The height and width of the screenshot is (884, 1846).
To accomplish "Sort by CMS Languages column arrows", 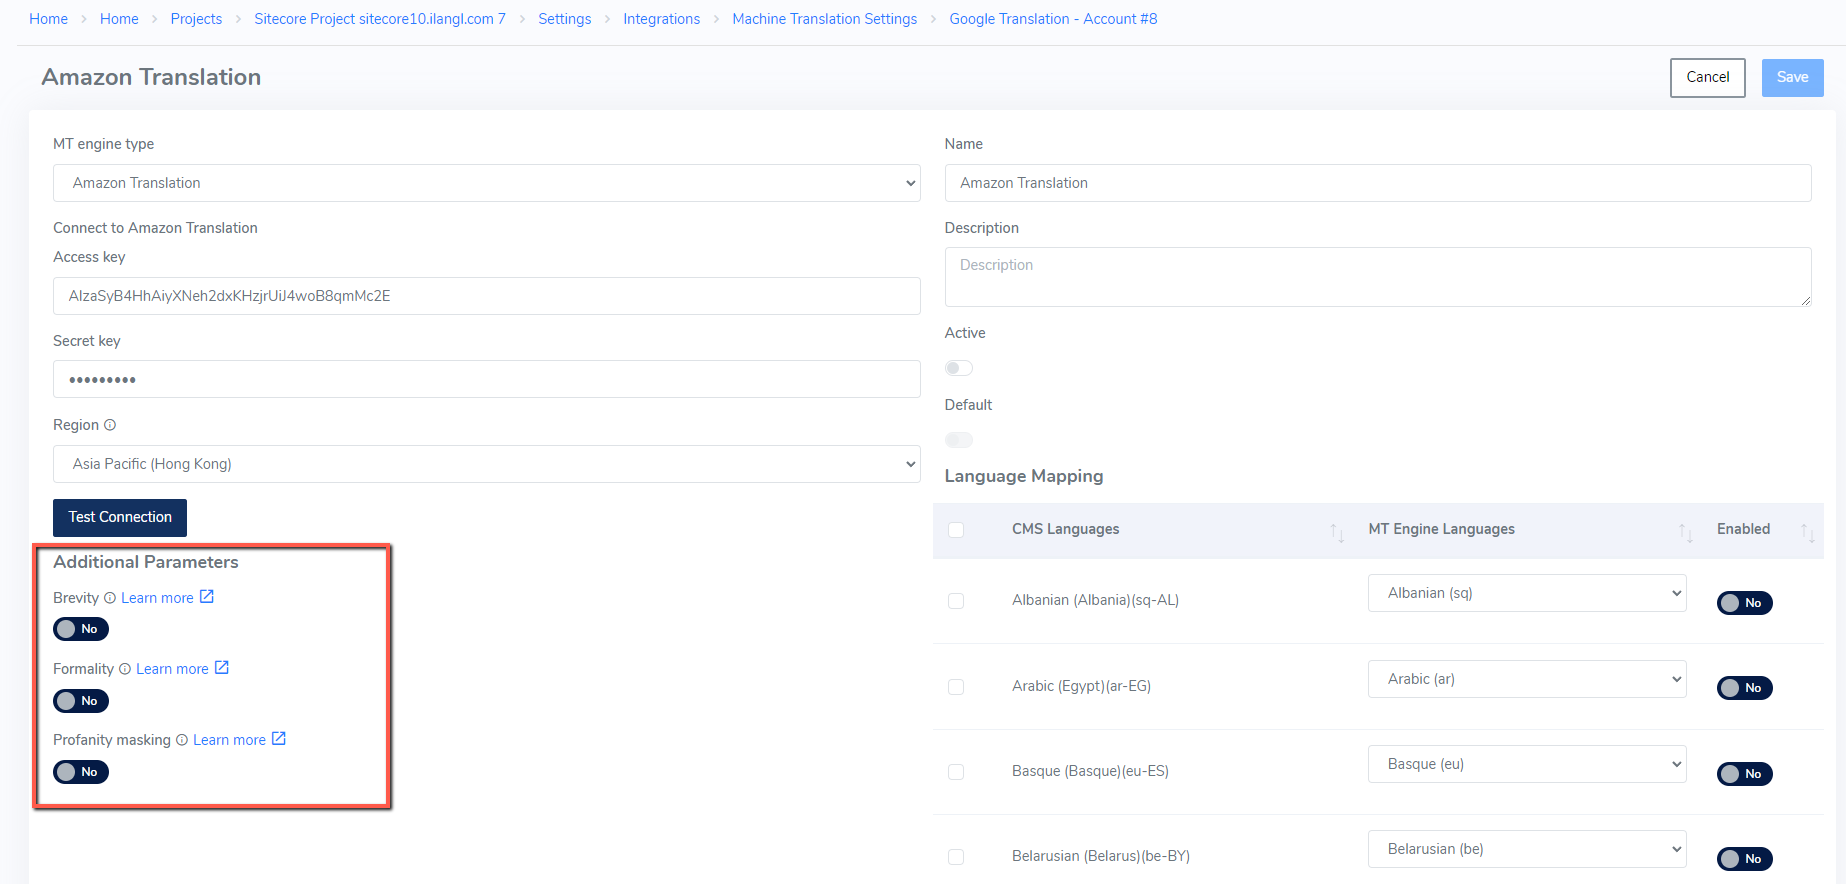I will [x=1337, y=532].
